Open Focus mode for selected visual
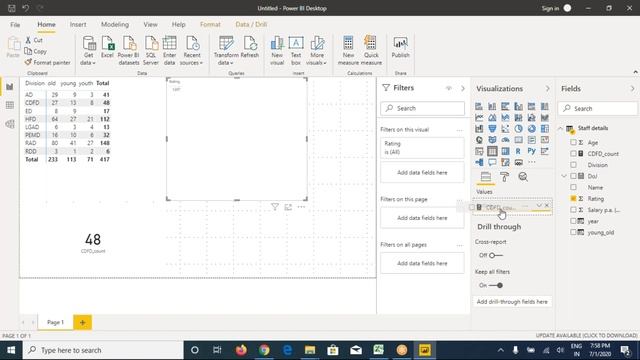The height and width of the screenshot is (360, 640). click(288, 207)
